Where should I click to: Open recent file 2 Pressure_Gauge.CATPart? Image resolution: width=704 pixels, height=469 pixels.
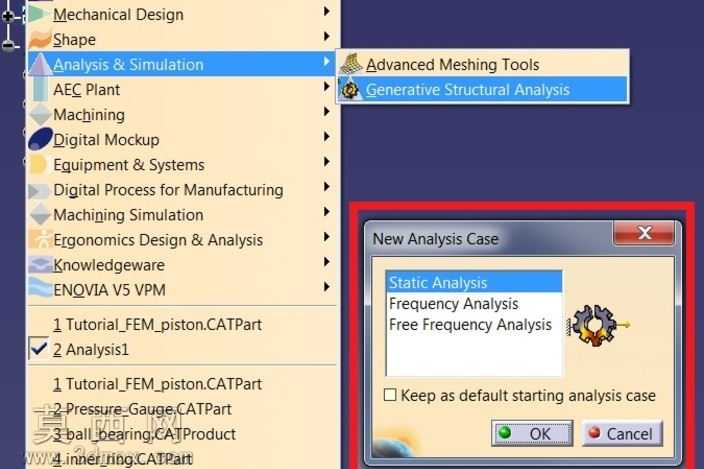(182, 409)
